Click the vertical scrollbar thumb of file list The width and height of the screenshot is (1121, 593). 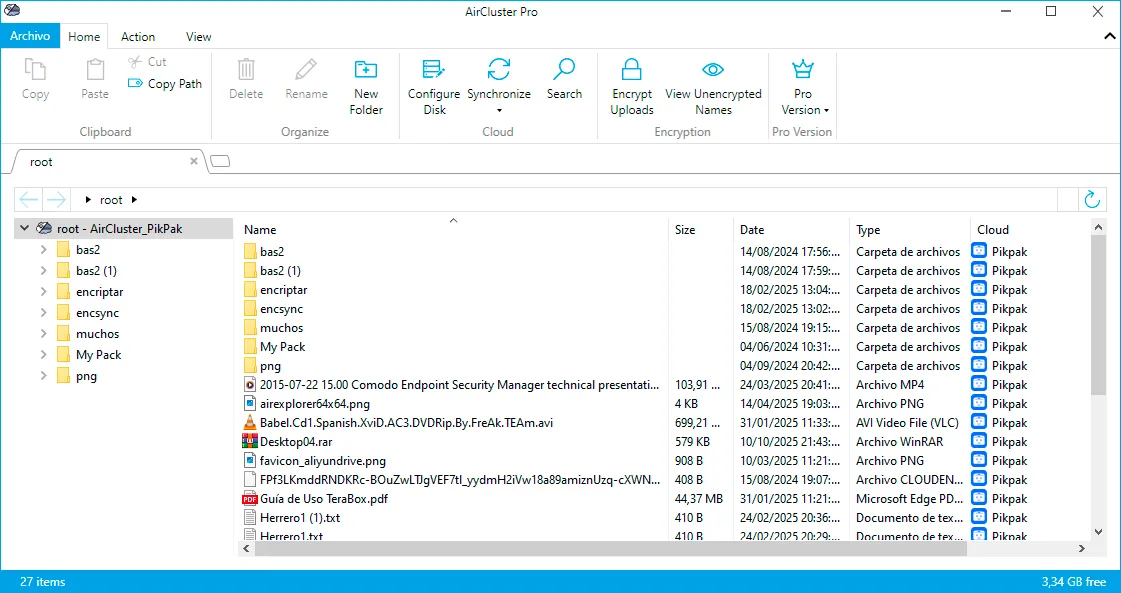pyautogui.click(x=1099, y=314)
